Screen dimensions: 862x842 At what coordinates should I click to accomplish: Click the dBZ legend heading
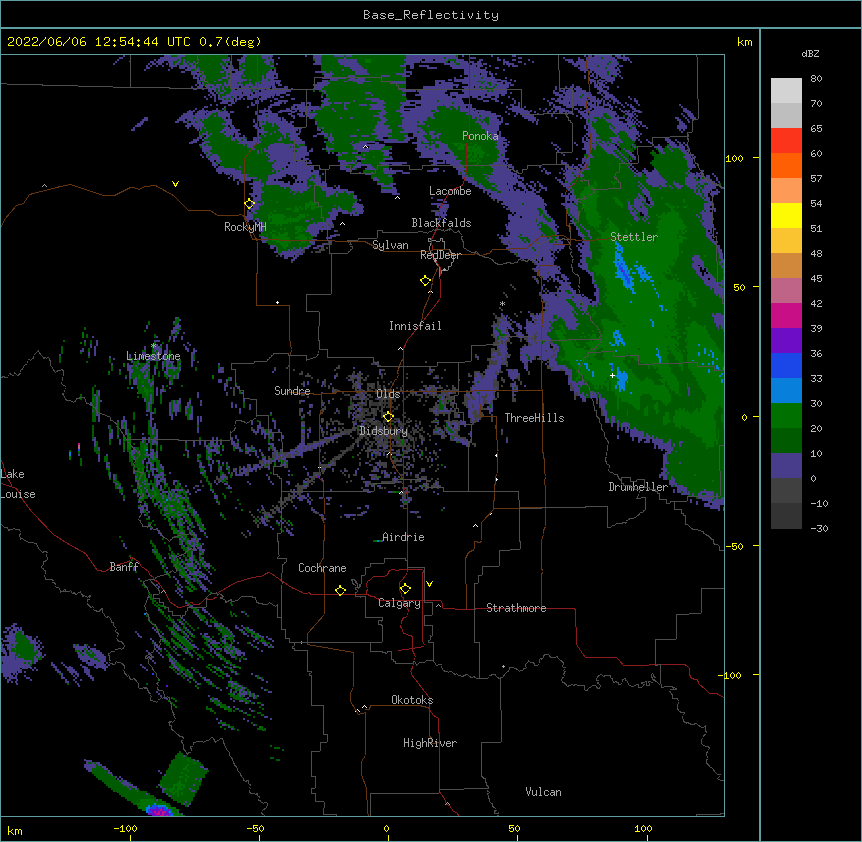[x=810, y=53]
